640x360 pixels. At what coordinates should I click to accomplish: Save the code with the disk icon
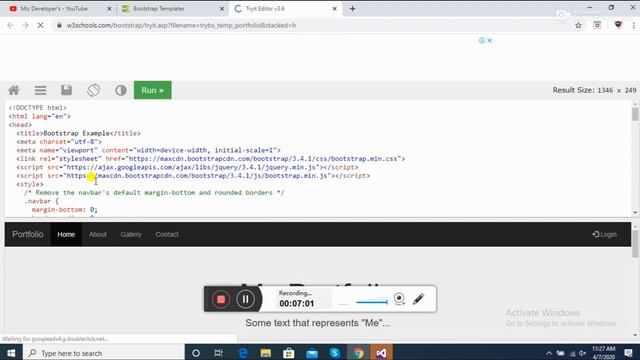67,90
